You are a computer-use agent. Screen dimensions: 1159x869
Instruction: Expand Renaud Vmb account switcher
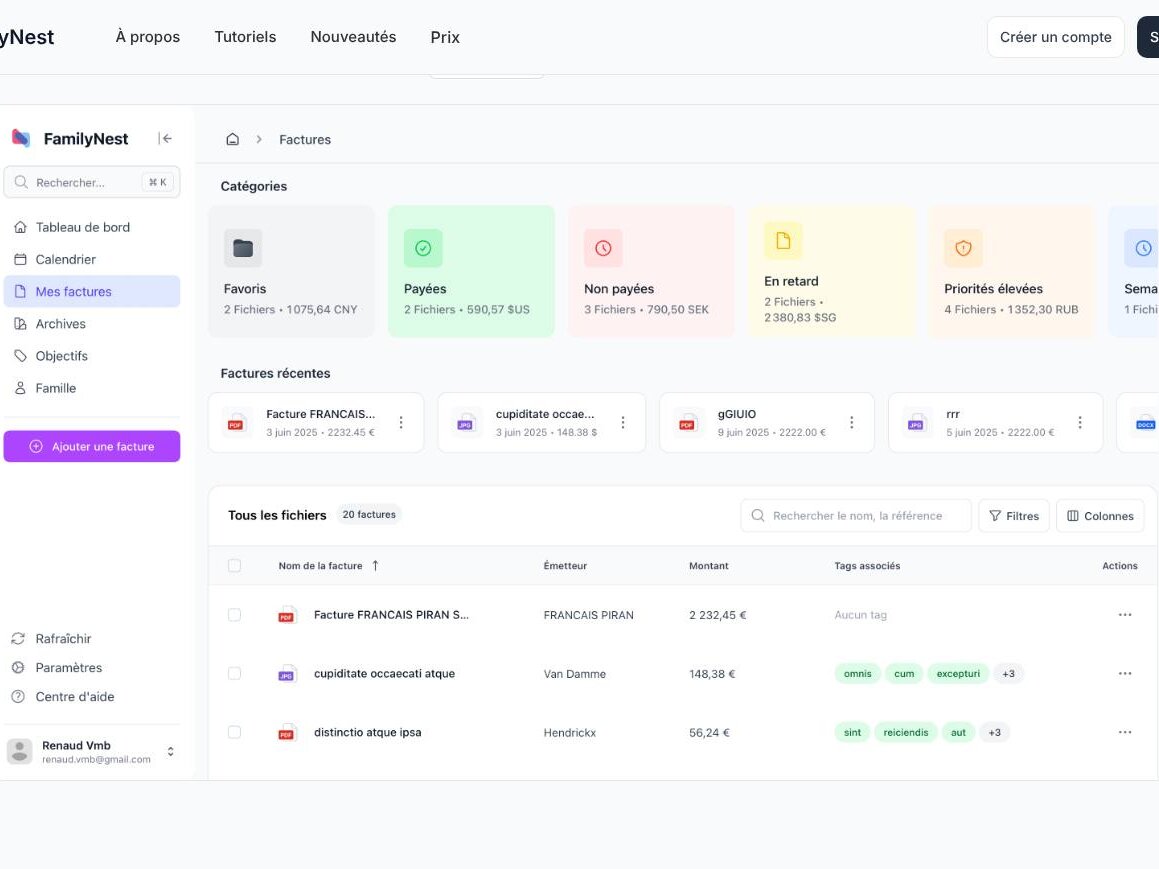171,752
